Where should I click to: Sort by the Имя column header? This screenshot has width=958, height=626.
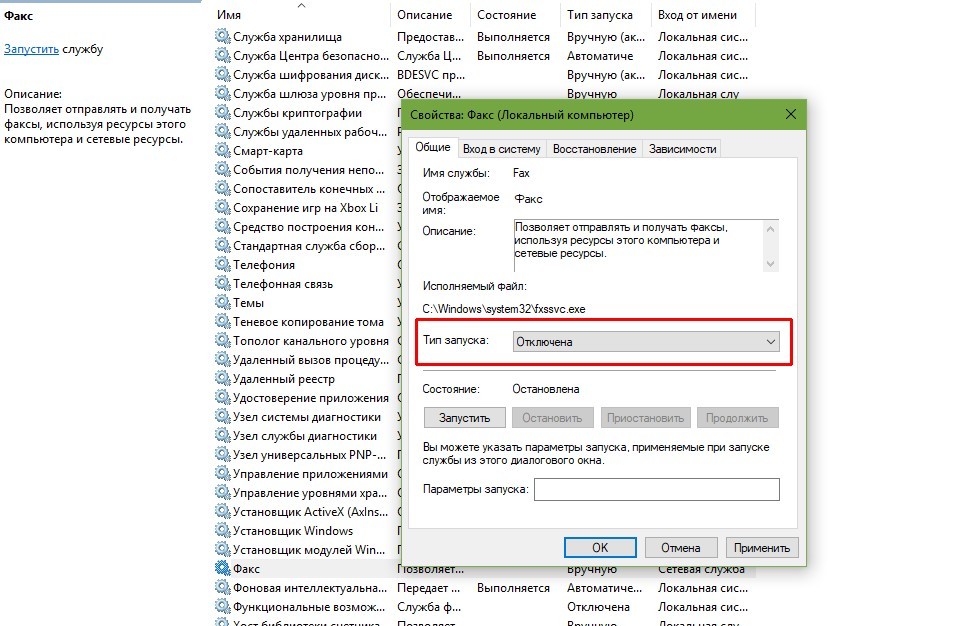[301, 15]
